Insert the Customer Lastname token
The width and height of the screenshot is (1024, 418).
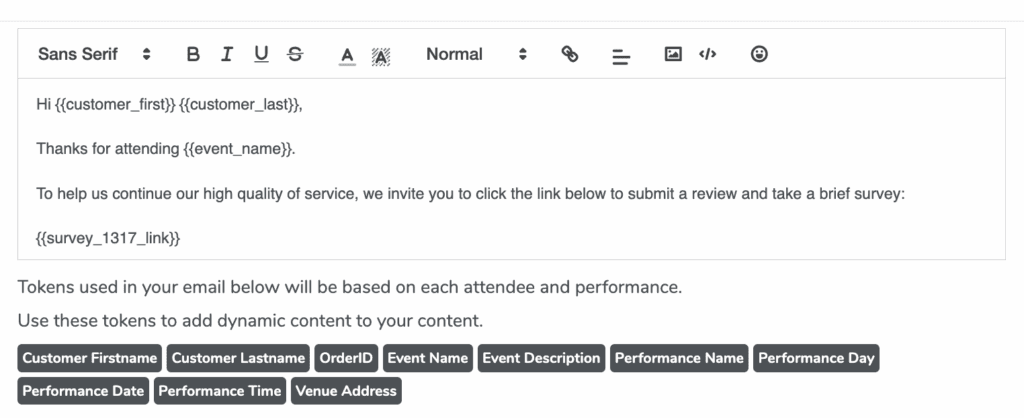[x=238, y=358]
